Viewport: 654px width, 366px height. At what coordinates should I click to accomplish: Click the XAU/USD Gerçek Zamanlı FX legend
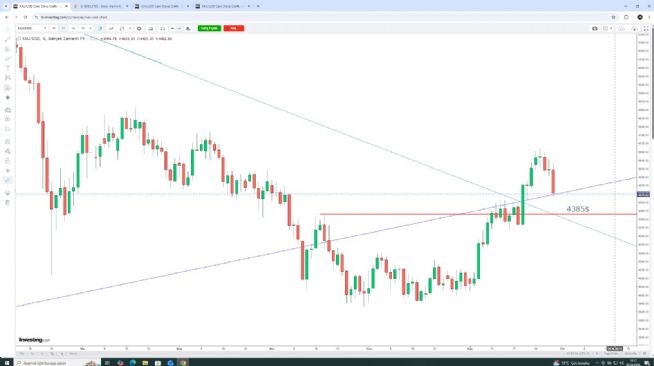click(53, 39)
